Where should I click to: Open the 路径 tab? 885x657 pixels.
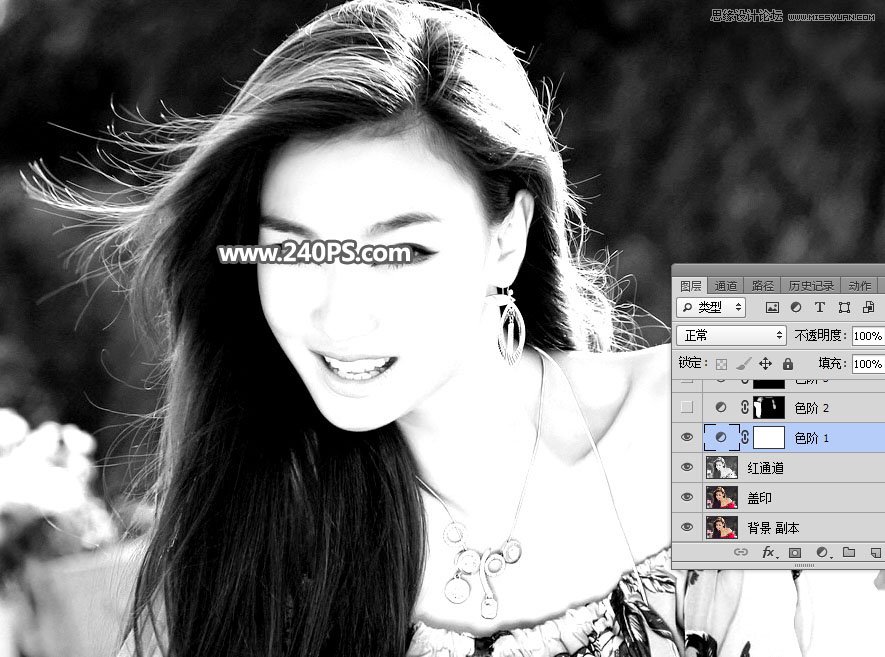(763, 286)
